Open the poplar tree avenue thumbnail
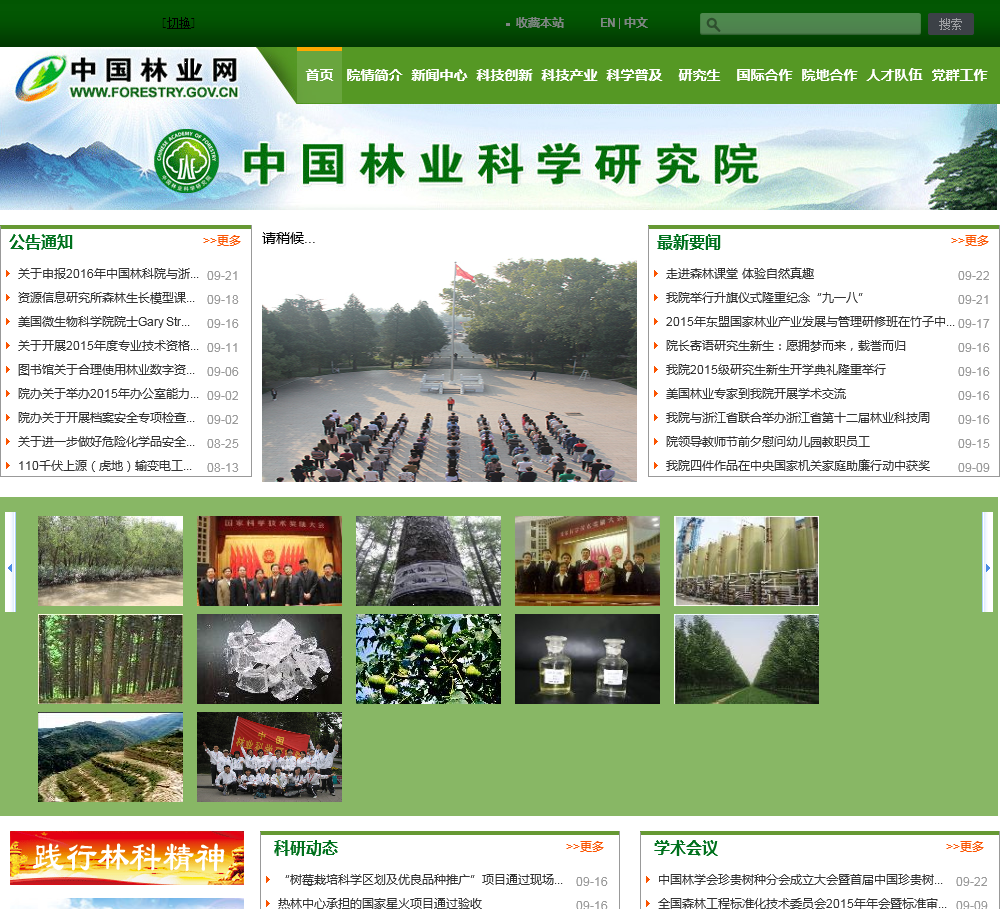Screen dimensions: 1000x909 coord(746,659)
